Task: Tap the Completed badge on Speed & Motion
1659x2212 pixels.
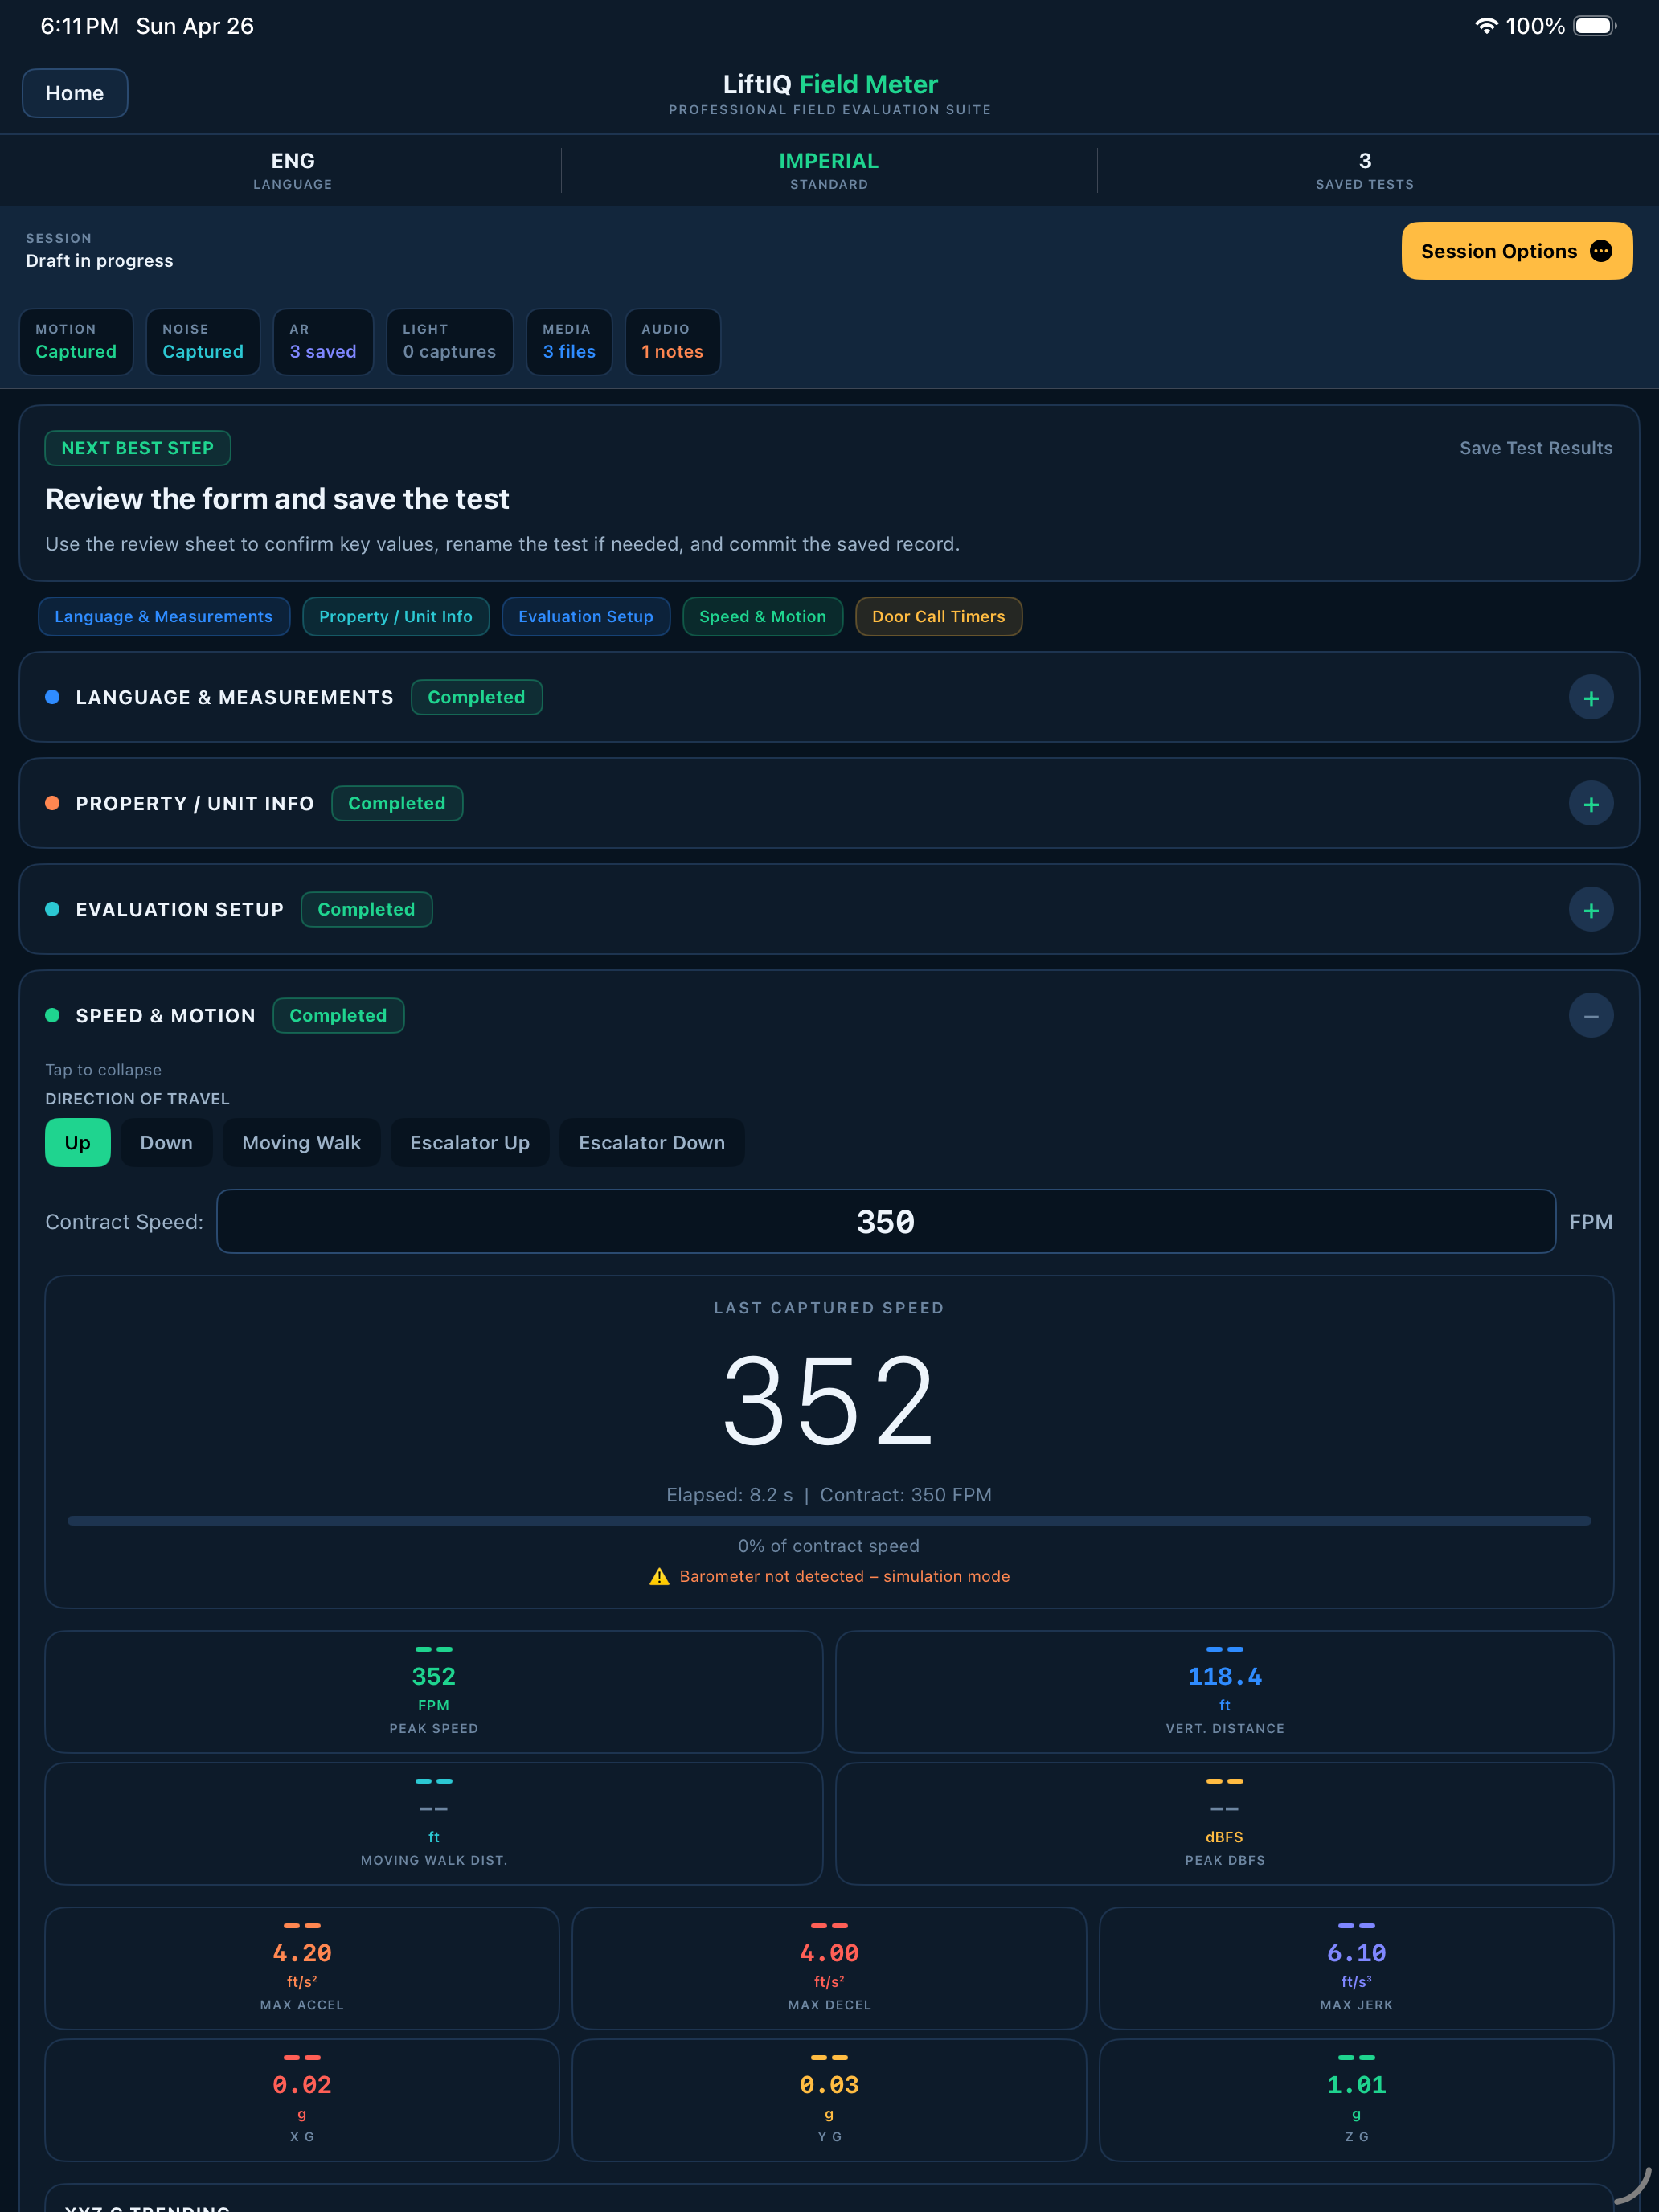Action: (338, 1015)
